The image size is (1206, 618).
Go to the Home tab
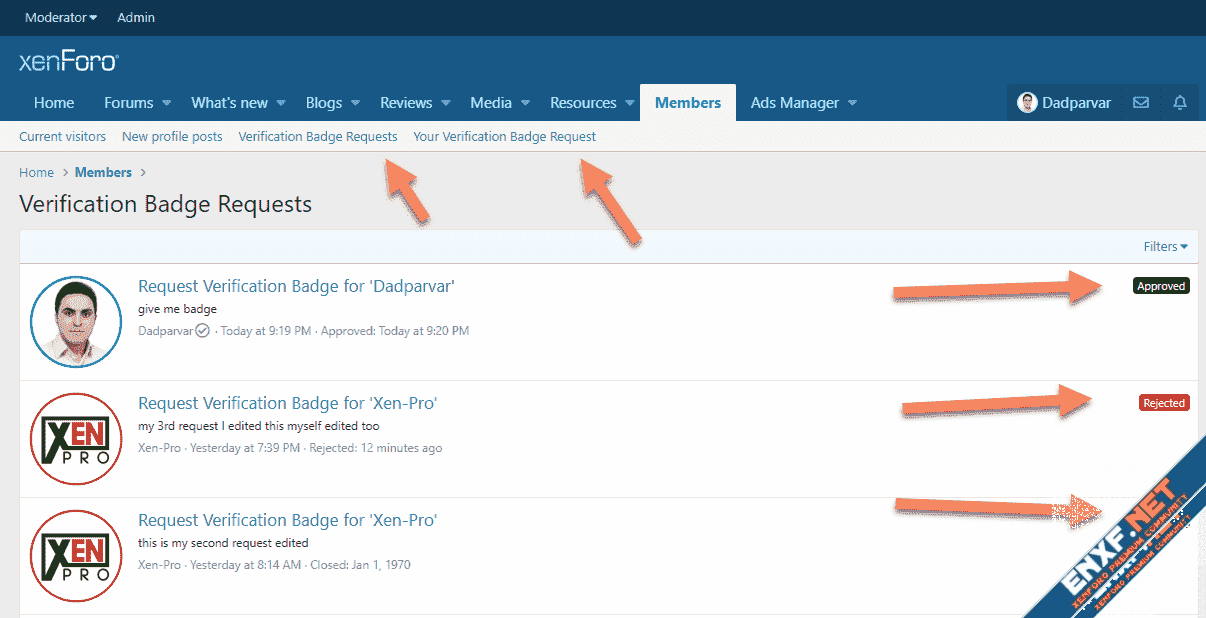[x=54, y=102]
